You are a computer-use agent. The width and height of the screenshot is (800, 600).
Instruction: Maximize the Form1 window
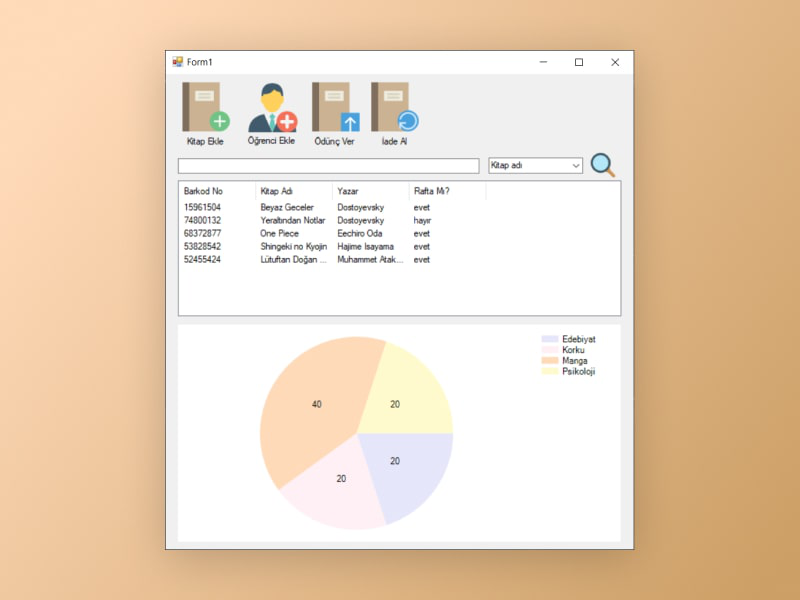578,62
